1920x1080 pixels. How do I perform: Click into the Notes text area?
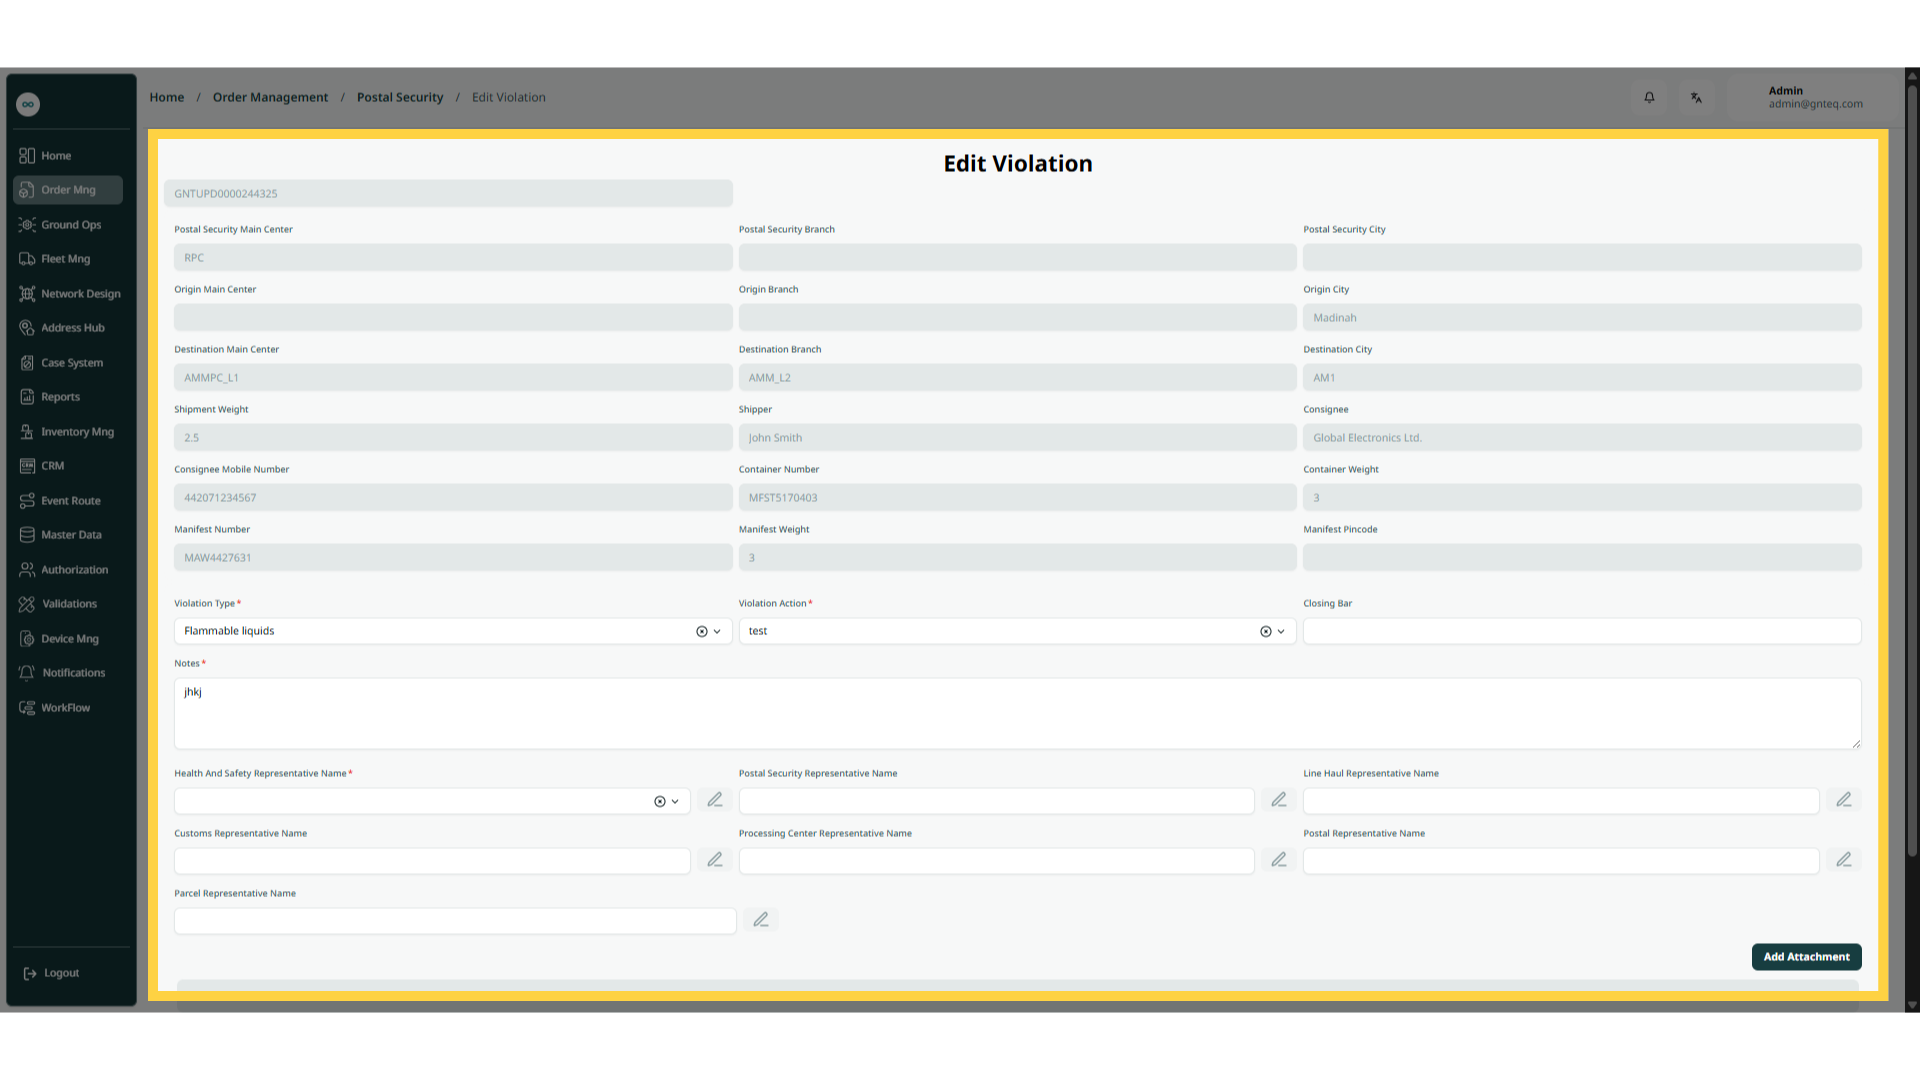[x=1017, y=714]
